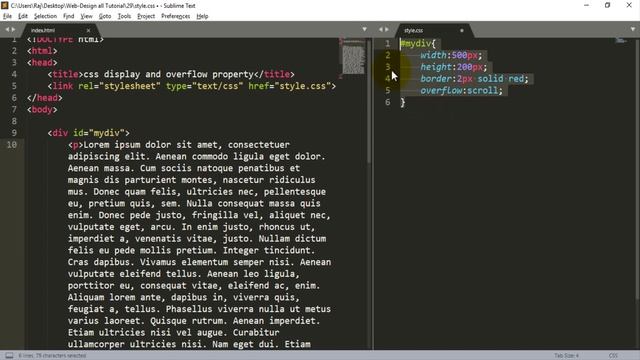Open the File menu
The width and height of the screenshot is (640, 360).
coord(7,16)
